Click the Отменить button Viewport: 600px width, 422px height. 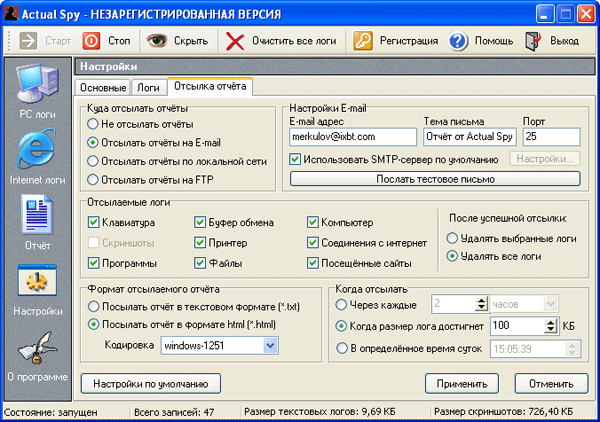coord(551,384)
